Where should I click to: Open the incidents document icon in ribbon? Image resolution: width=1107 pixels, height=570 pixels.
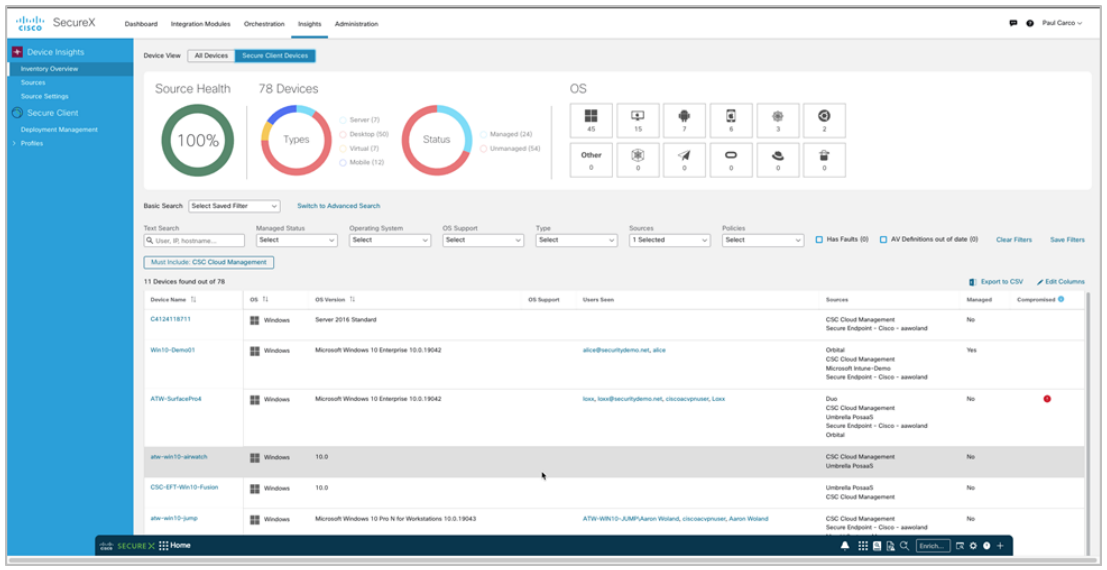(890, 546)
